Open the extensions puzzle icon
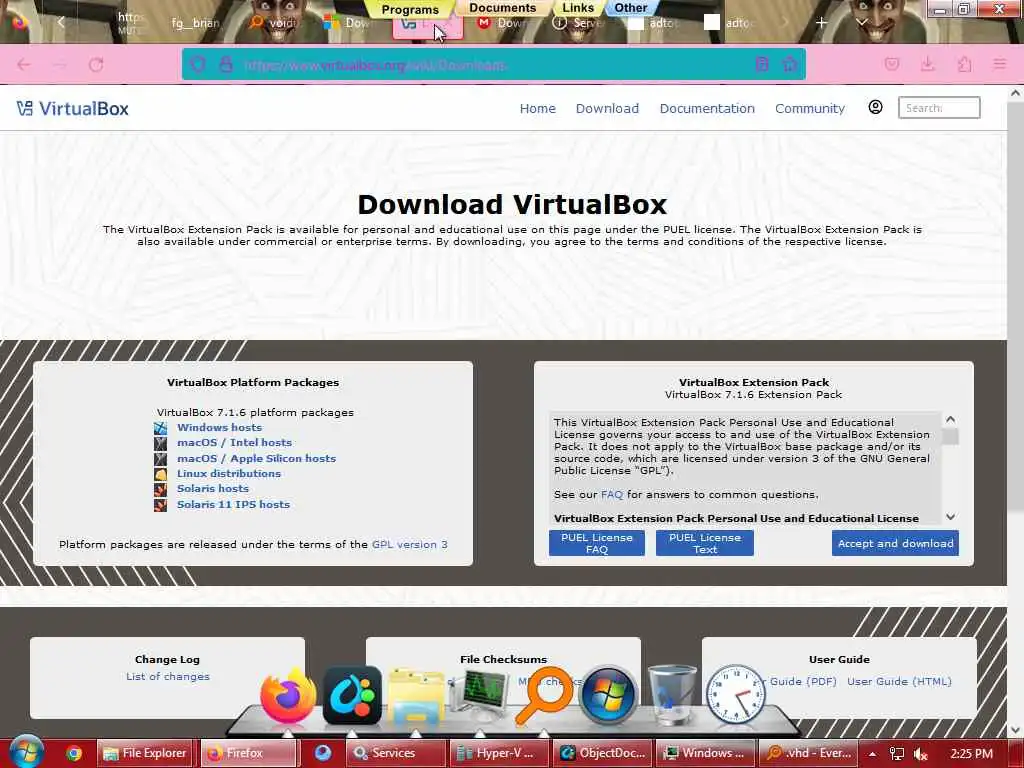The image size is (1024, 768). [964, 64]
